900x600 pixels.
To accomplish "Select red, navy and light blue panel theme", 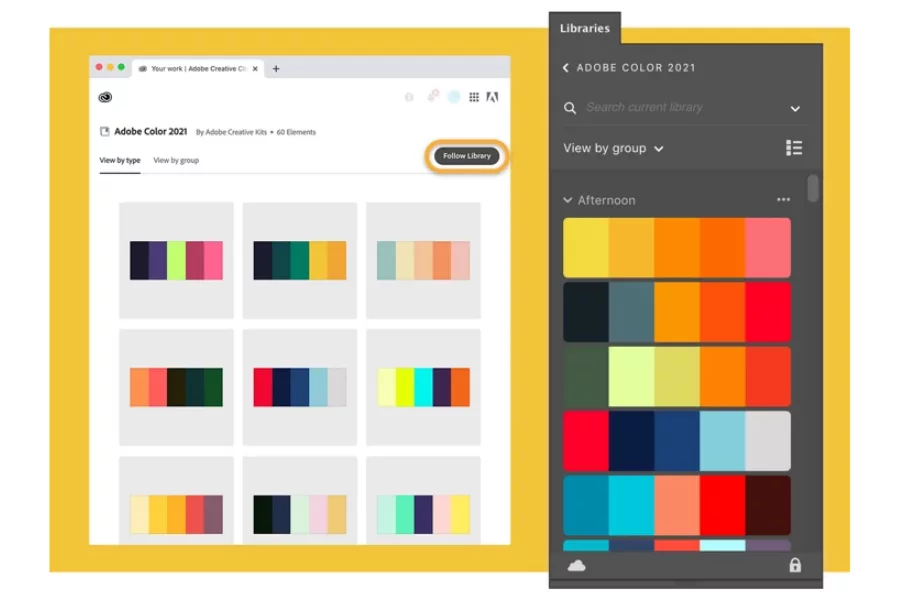I will tap(677, 440).
